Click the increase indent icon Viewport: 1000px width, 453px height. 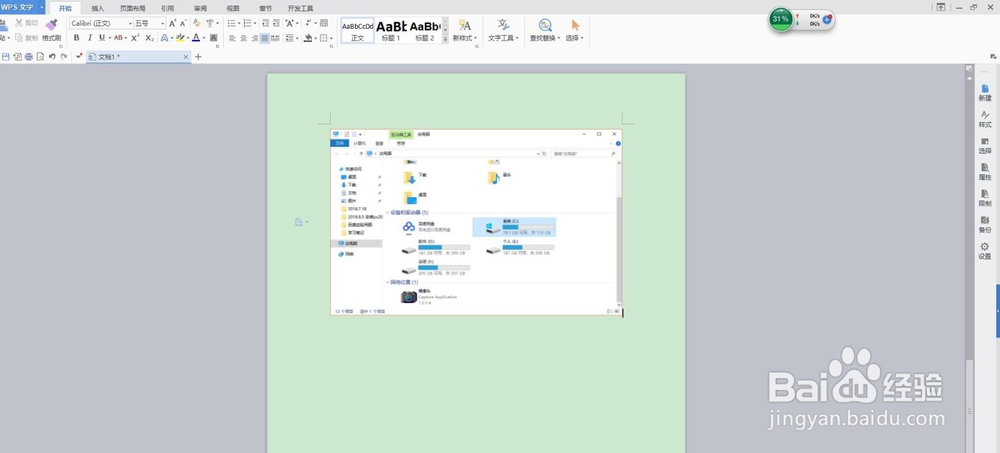(x=276, y=23)
